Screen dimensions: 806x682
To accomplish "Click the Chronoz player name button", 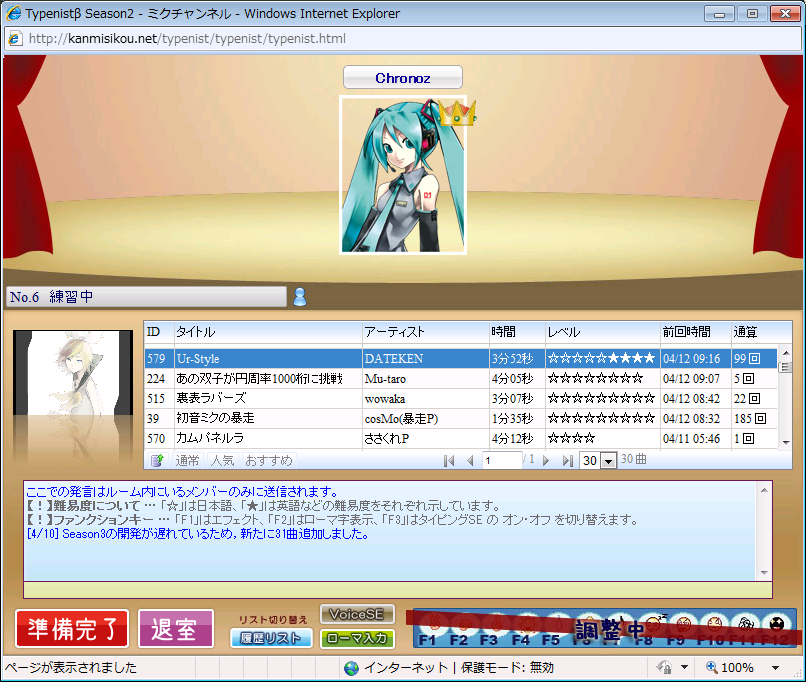I will [x=403, y=78].
